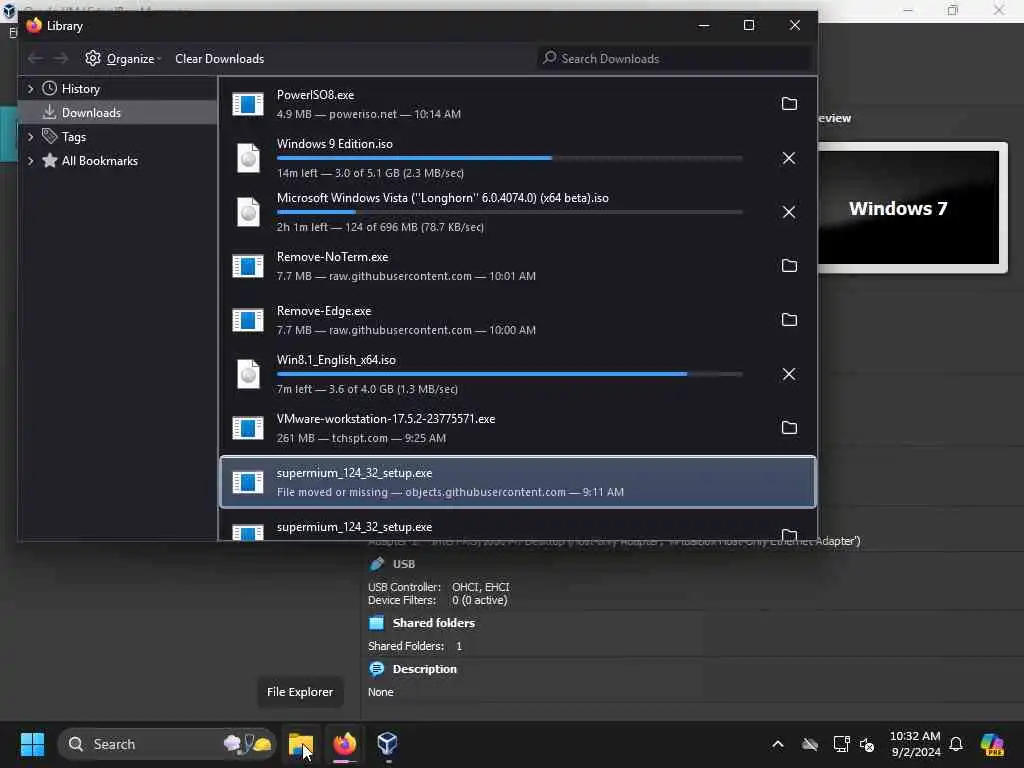Show VMware-workstation exe in its folder

click(x=789, y=428)
